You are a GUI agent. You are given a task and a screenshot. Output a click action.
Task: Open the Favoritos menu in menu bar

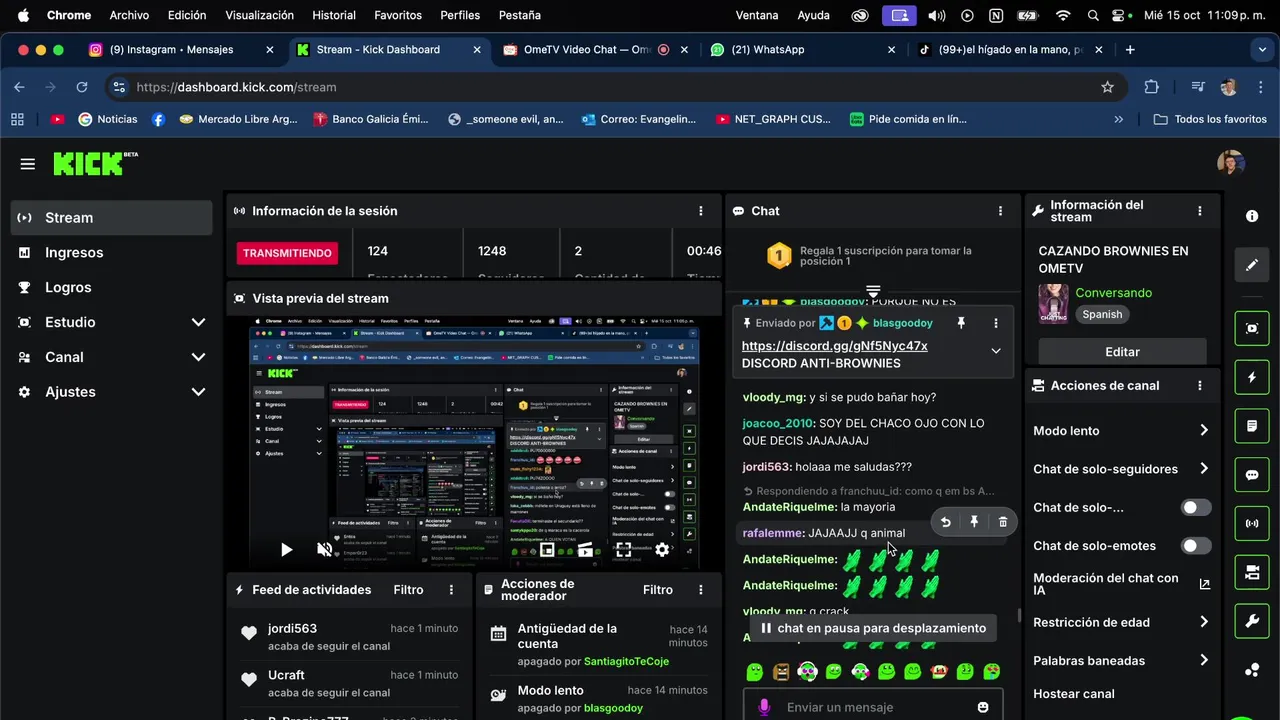click(x=397, y=15)
